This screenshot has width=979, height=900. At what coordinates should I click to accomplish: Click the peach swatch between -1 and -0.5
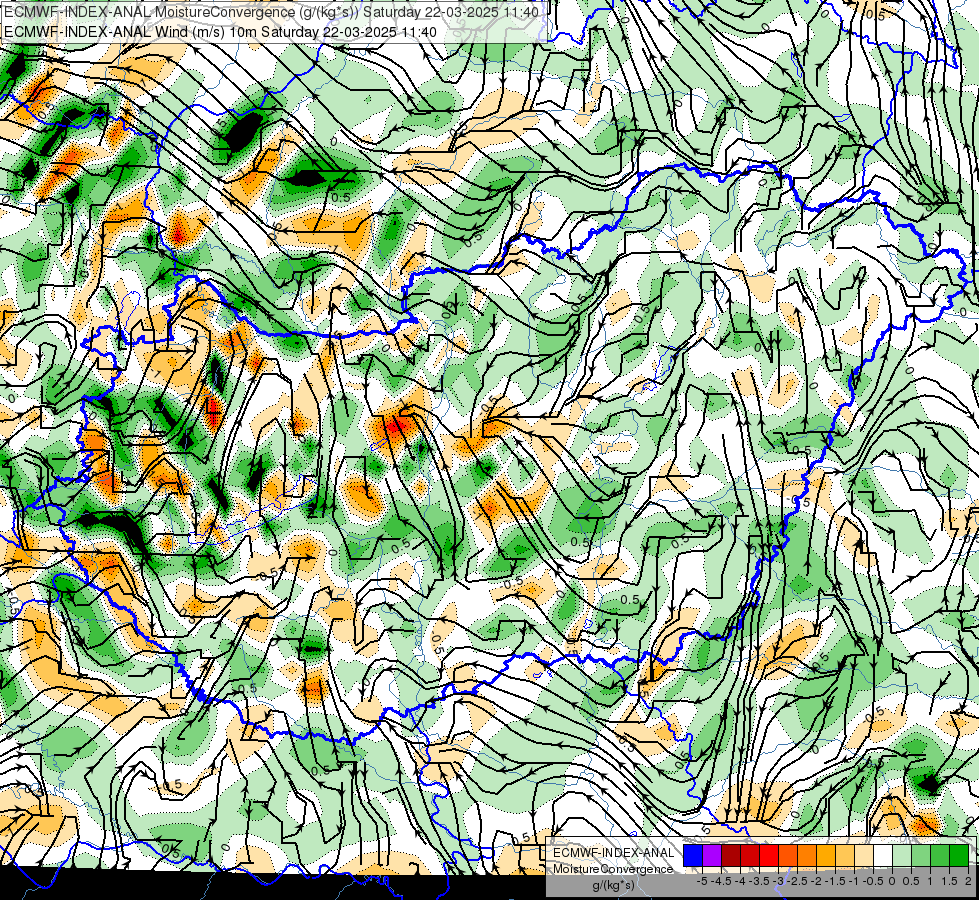pos(864,855)
